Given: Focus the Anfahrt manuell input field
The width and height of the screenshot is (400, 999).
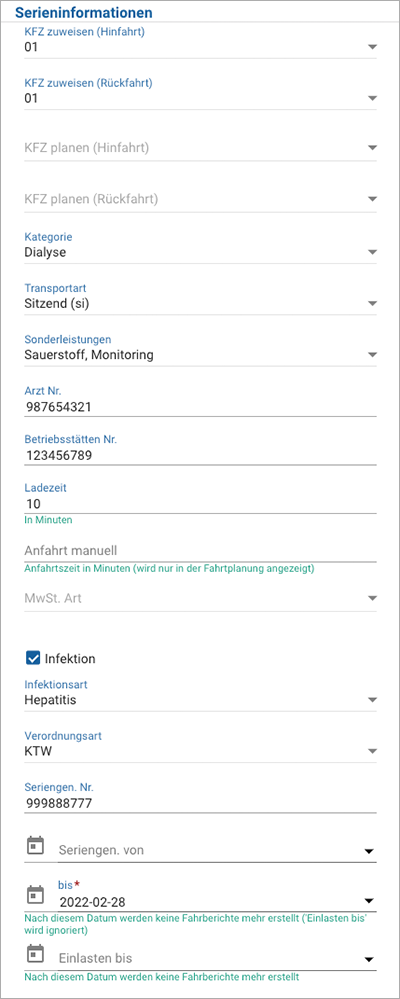Looking at the screenshot, I should (200, 550).
